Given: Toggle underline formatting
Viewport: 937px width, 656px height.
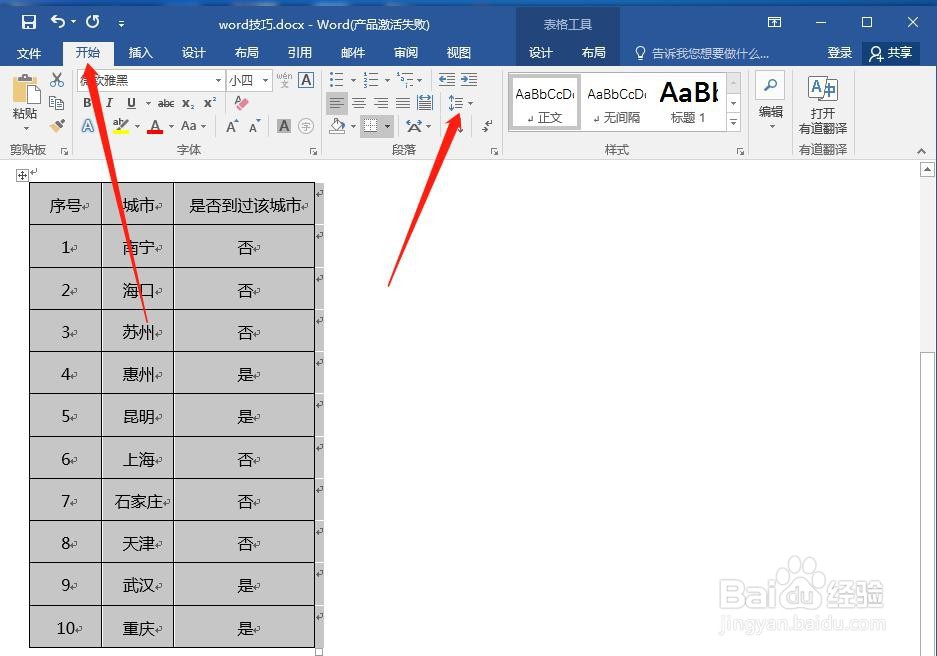Looking at the screenshot, I should point(130,101).
